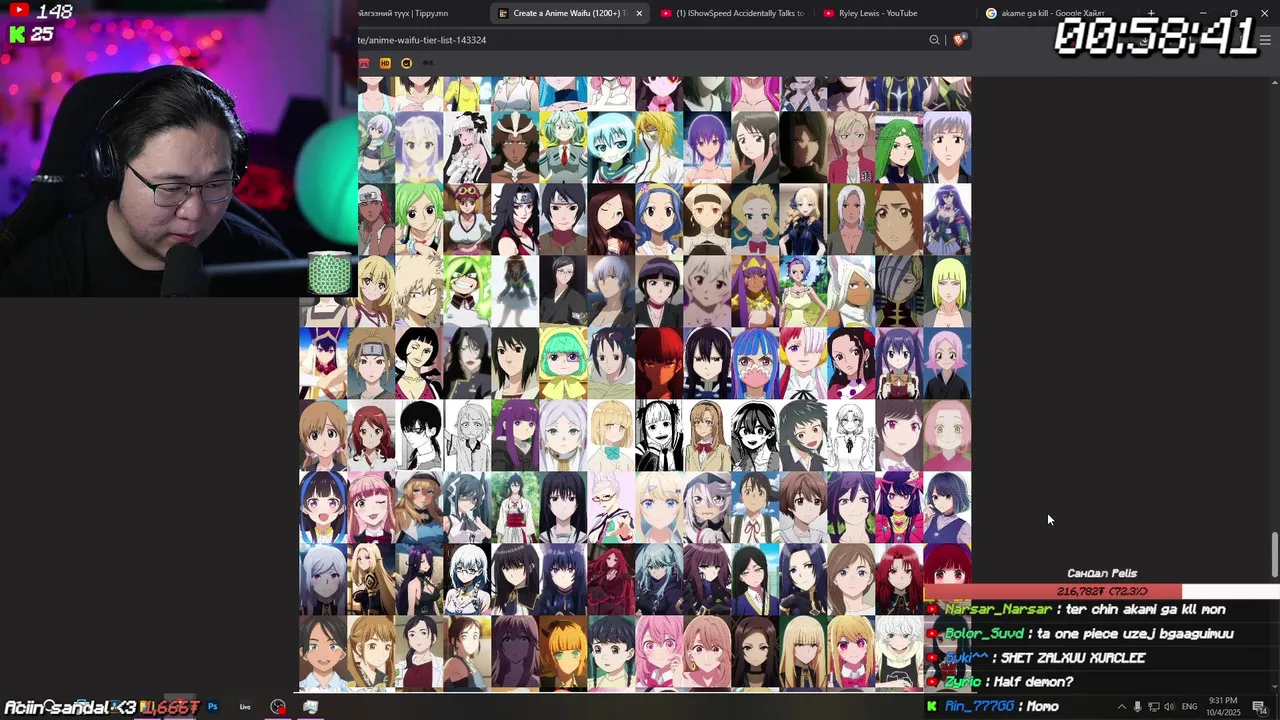This screenshot has width=1280, height=720.
Task: Select the green-haired girl with yellow bow thumbnail
Action: (564, 363)
